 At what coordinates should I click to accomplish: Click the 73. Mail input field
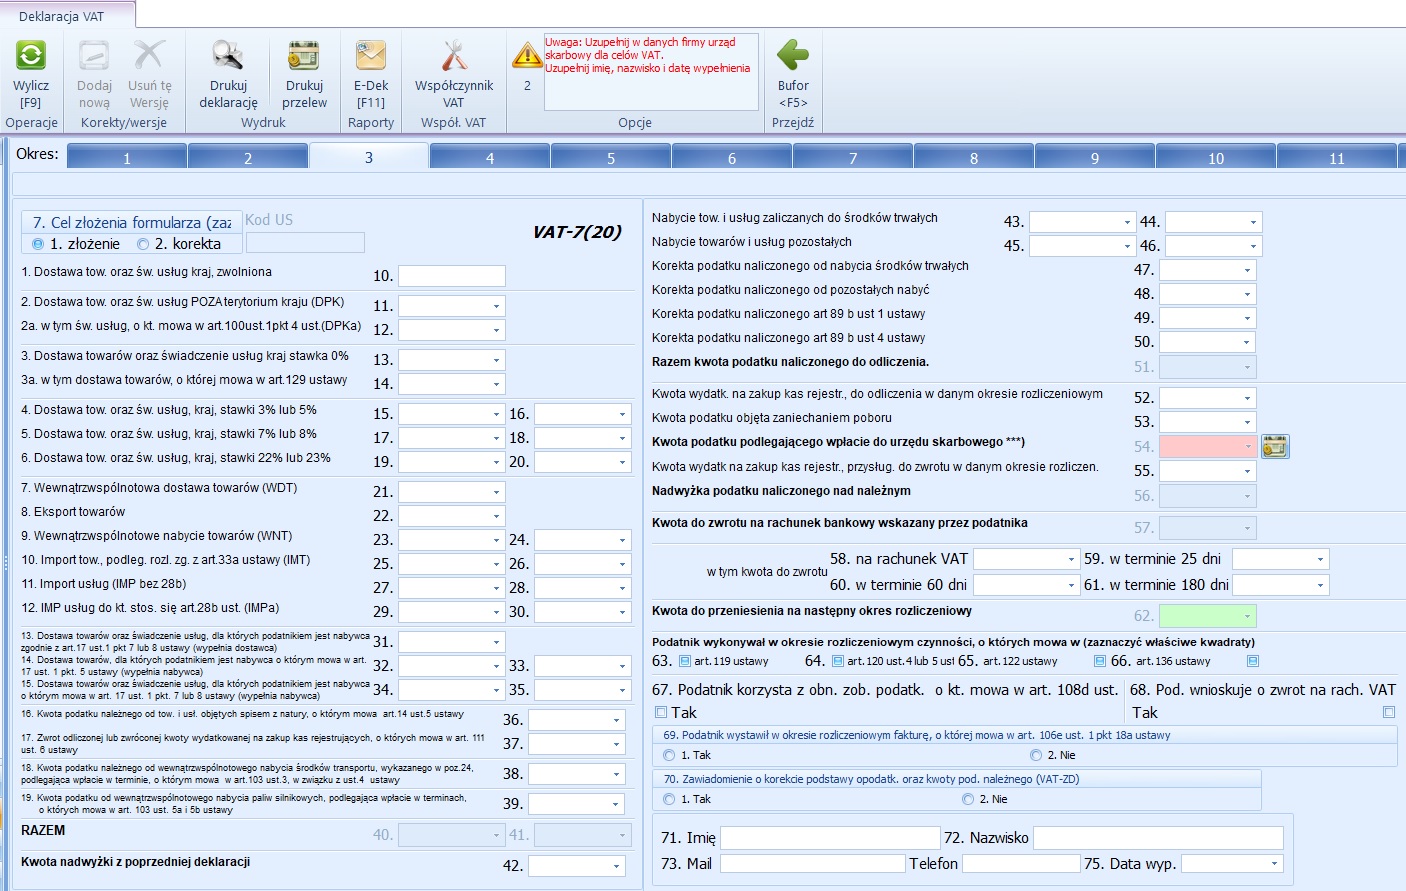pos(813,863)
